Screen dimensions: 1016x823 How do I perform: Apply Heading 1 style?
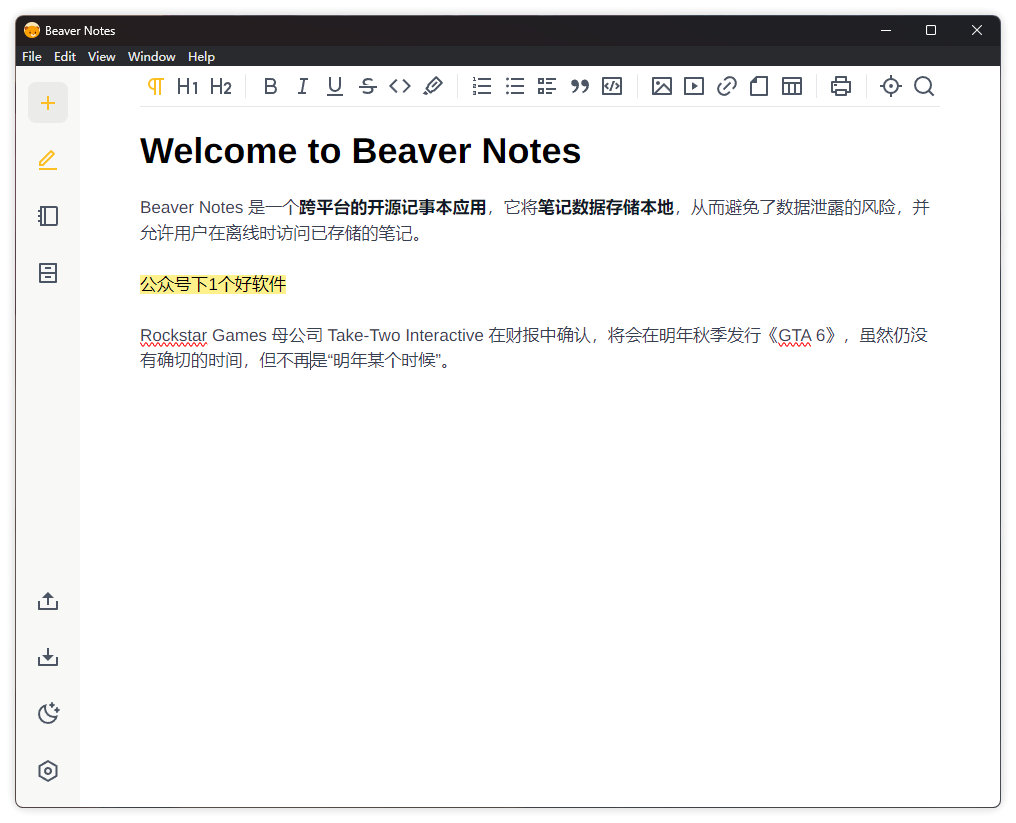(x=187, y=86)
